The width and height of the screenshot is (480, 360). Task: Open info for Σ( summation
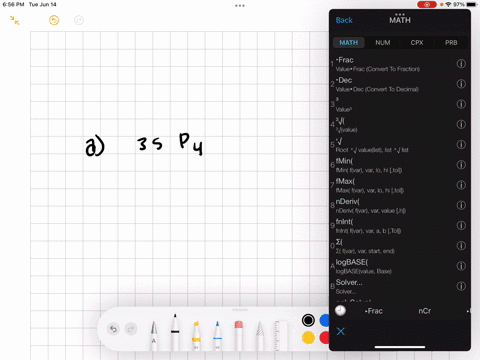click(461, 246)
